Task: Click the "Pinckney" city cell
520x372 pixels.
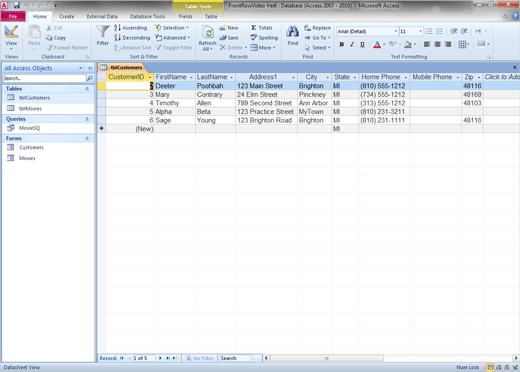Action: 314,95
